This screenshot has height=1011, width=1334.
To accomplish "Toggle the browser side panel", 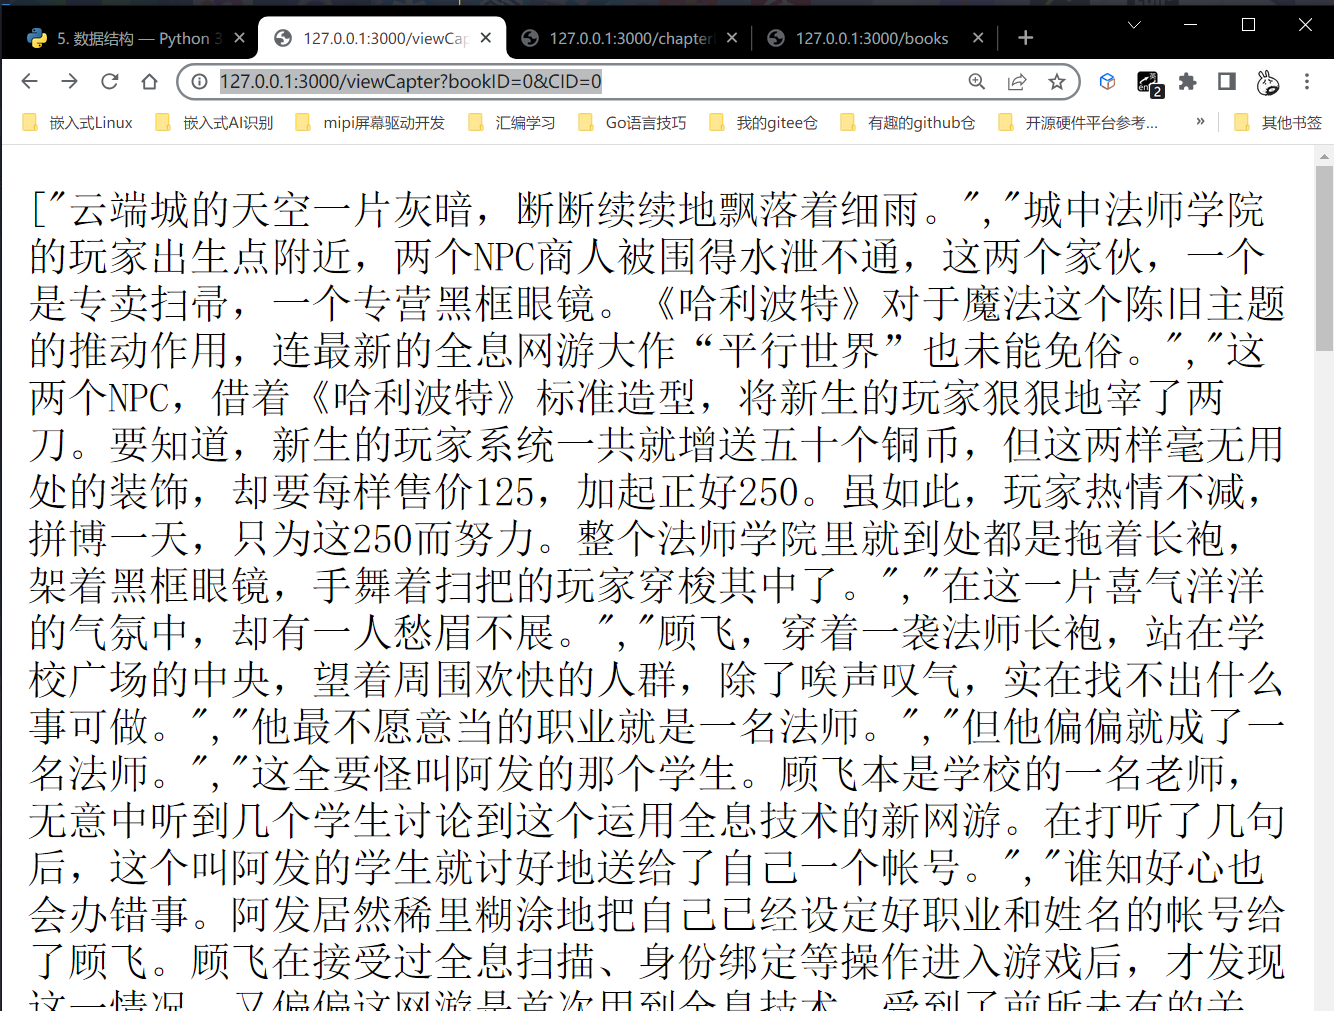I will pos(1227,82).
